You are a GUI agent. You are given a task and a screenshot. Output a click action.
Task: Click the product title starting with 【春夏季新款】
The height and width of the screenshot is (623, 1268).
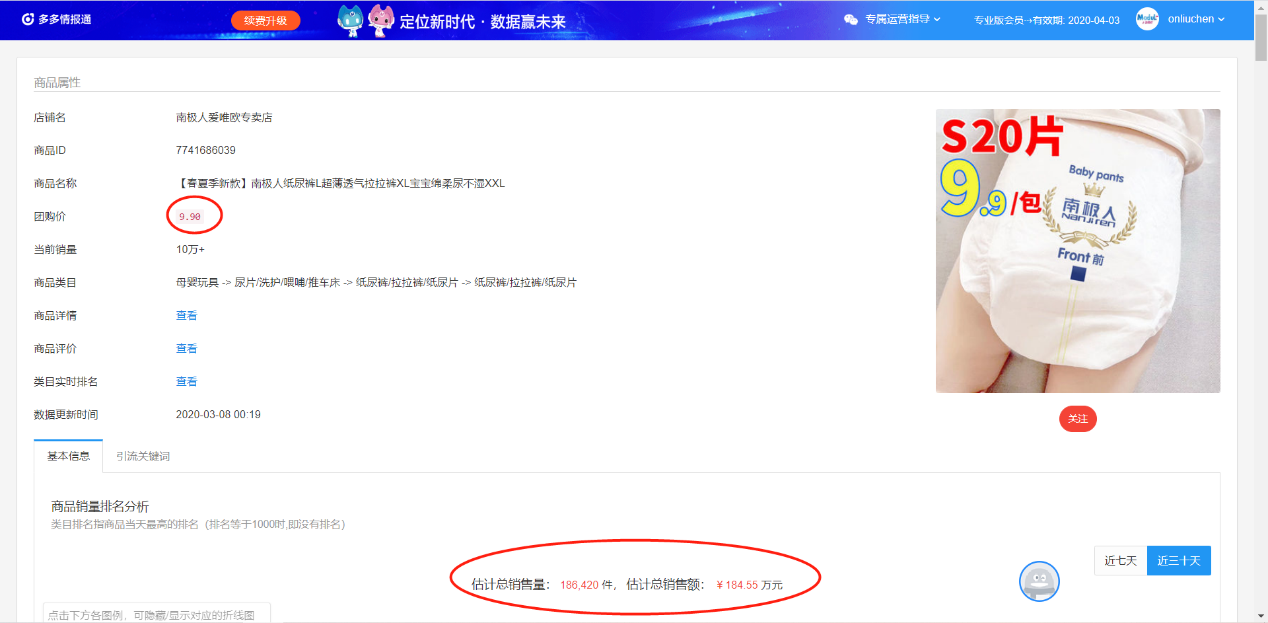341,184
